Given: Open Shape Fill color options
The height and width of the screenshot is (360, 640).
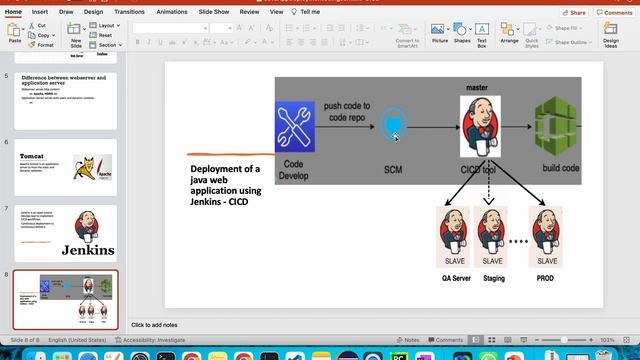Looking at the screenshot, I should click(564, 28).
